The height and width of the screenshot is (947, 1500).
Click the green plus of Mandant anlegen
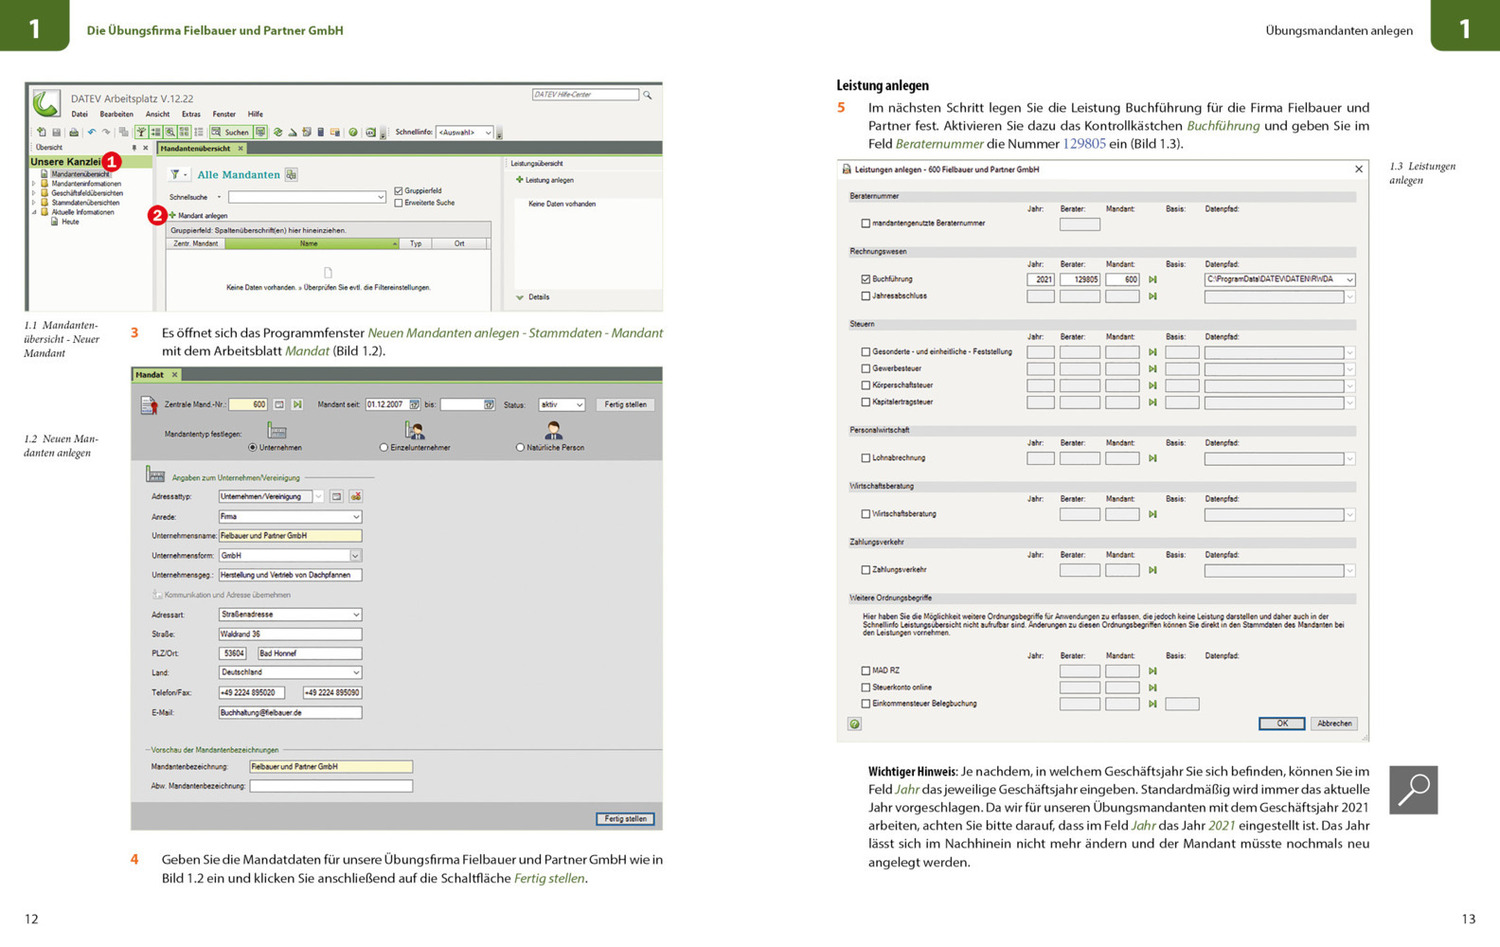click(172, 215)
